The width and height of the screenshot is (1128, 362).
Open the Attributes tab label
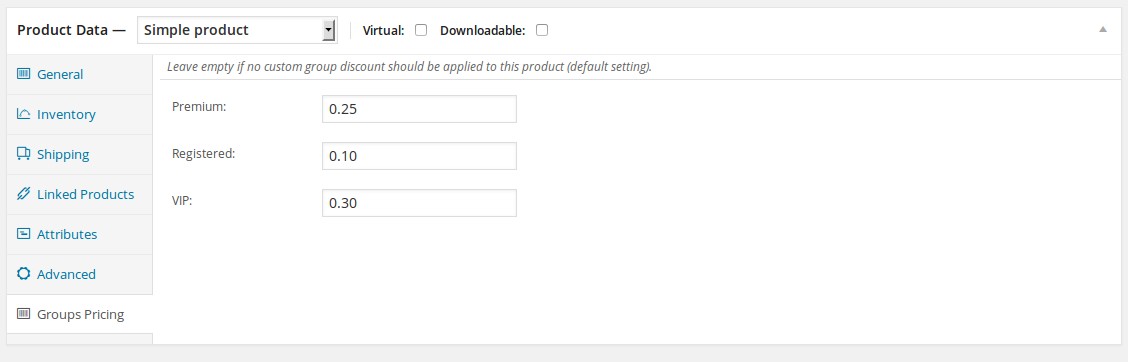coord(67,235)
